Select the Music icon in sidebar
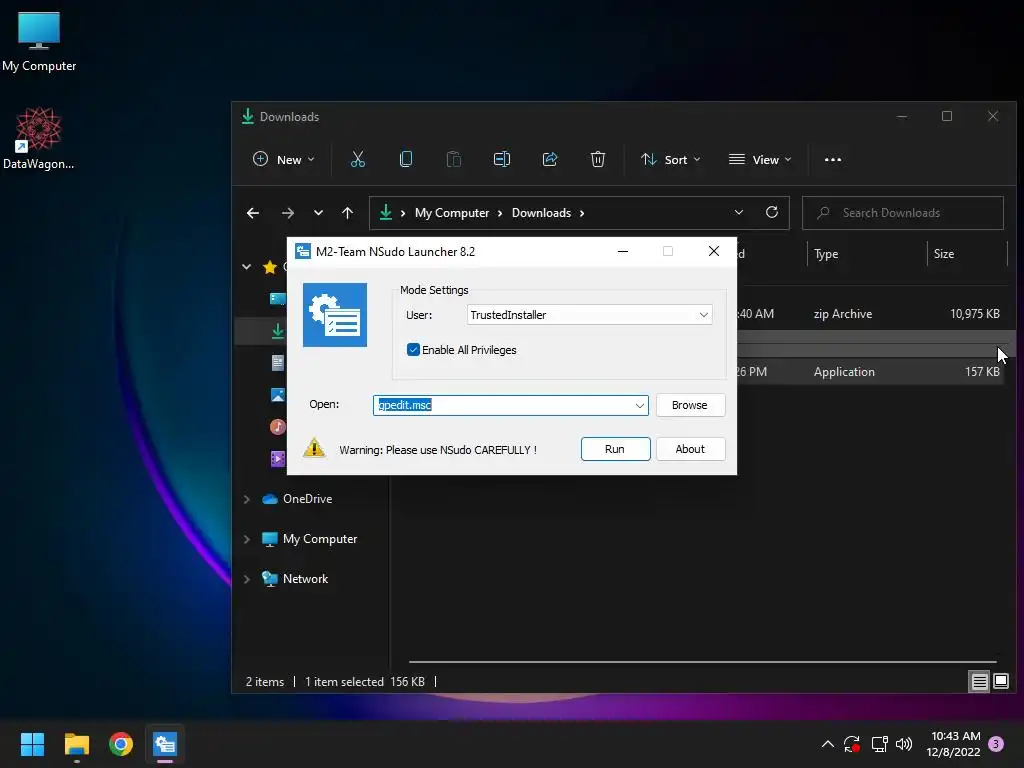Image resolution: width=1024 pixels, height=768 pixels. pyautogui.click(x=278, y=426)
